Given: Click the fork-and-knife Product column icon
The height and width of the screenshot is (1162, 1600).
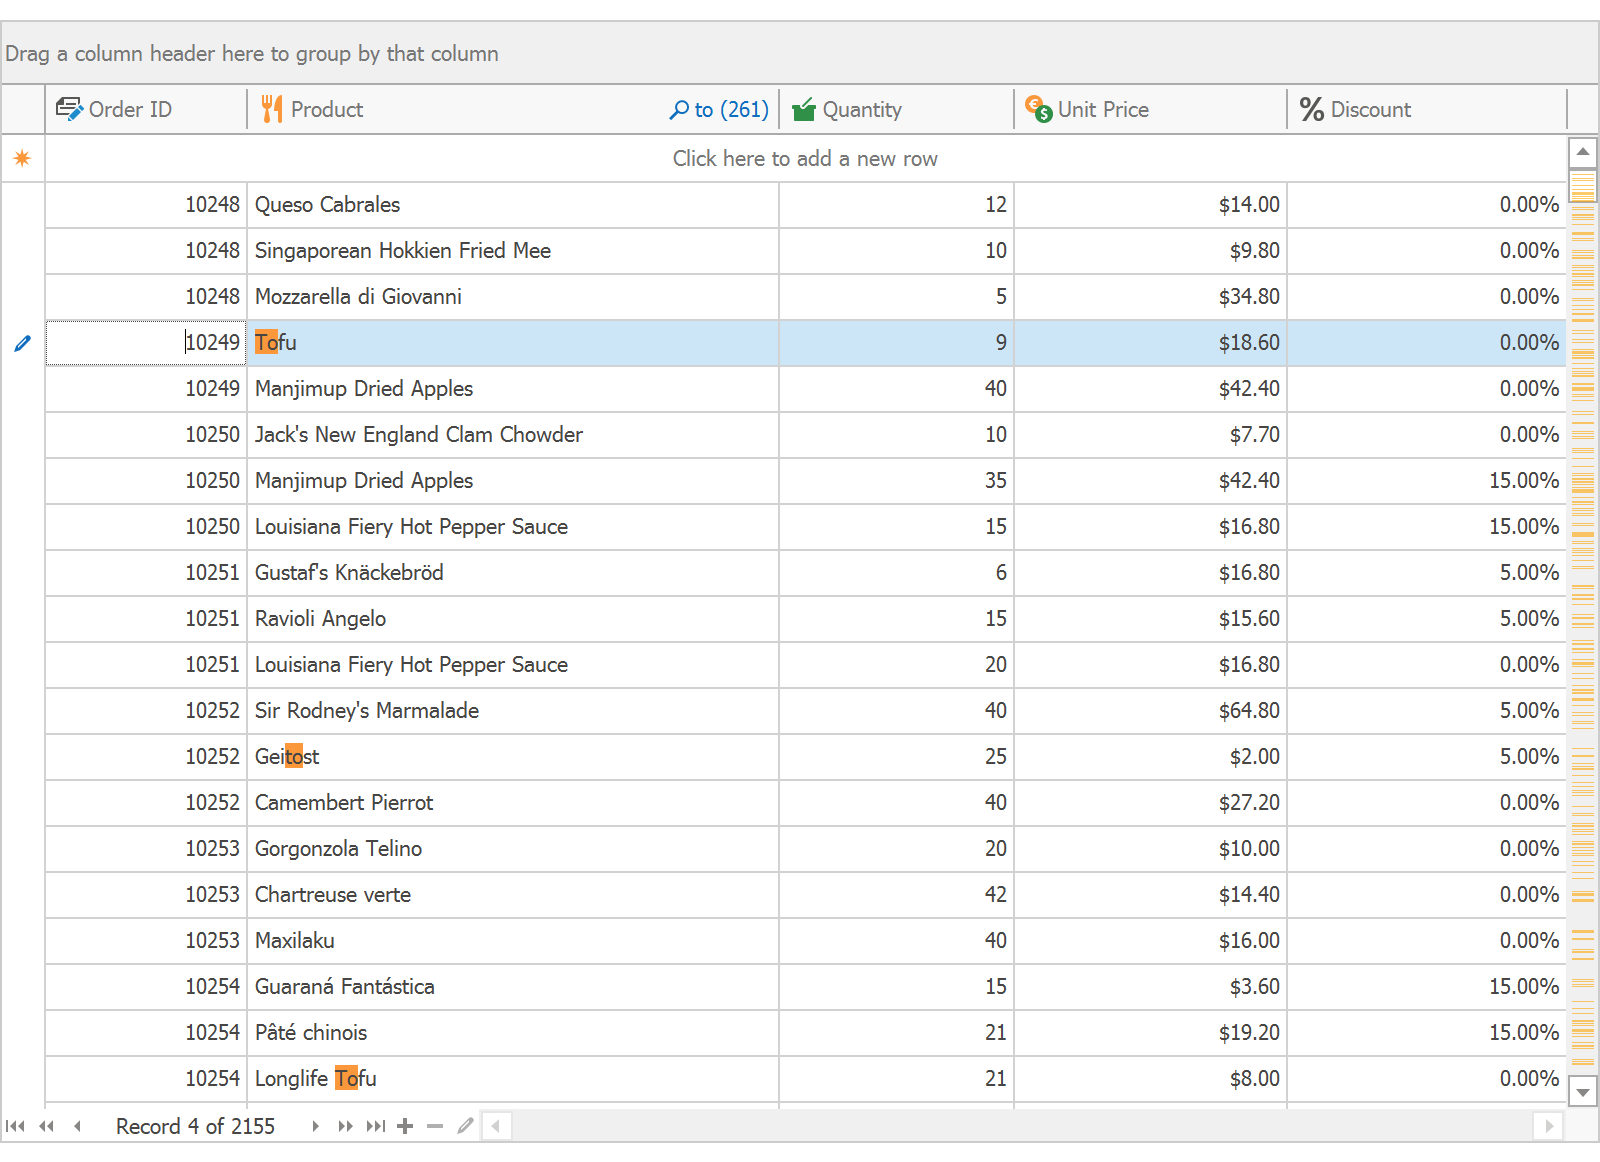Looking at the screenshot, I should (271, 108).
